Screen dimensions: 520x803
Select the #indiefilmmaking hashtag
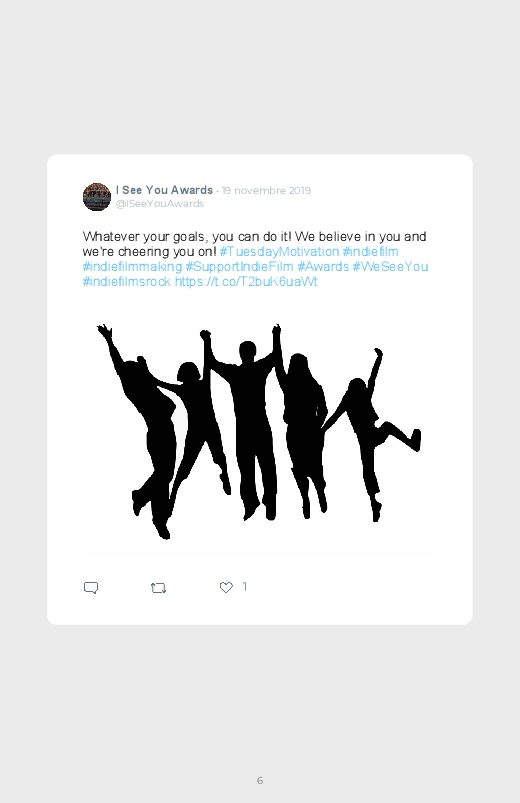tap(132, 267)
